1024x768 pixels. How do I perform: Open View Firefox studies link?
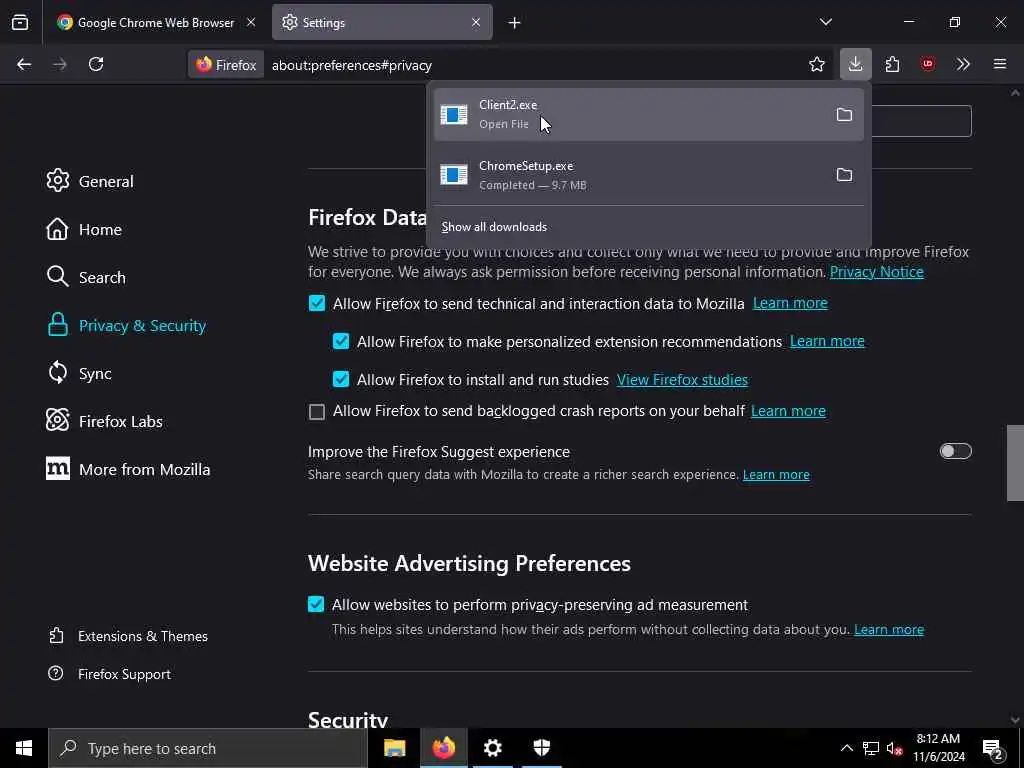(x=682, y=379)
